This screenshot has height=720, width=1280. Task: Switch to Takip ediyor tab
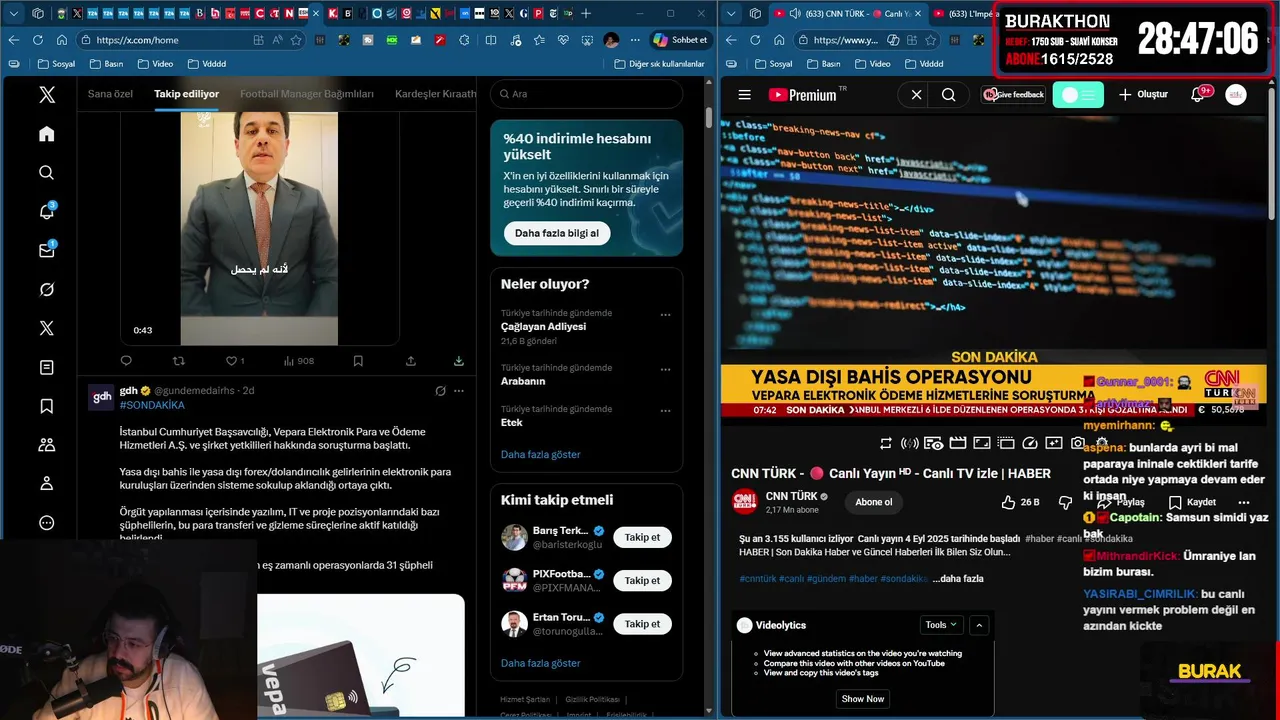point(186,94)
